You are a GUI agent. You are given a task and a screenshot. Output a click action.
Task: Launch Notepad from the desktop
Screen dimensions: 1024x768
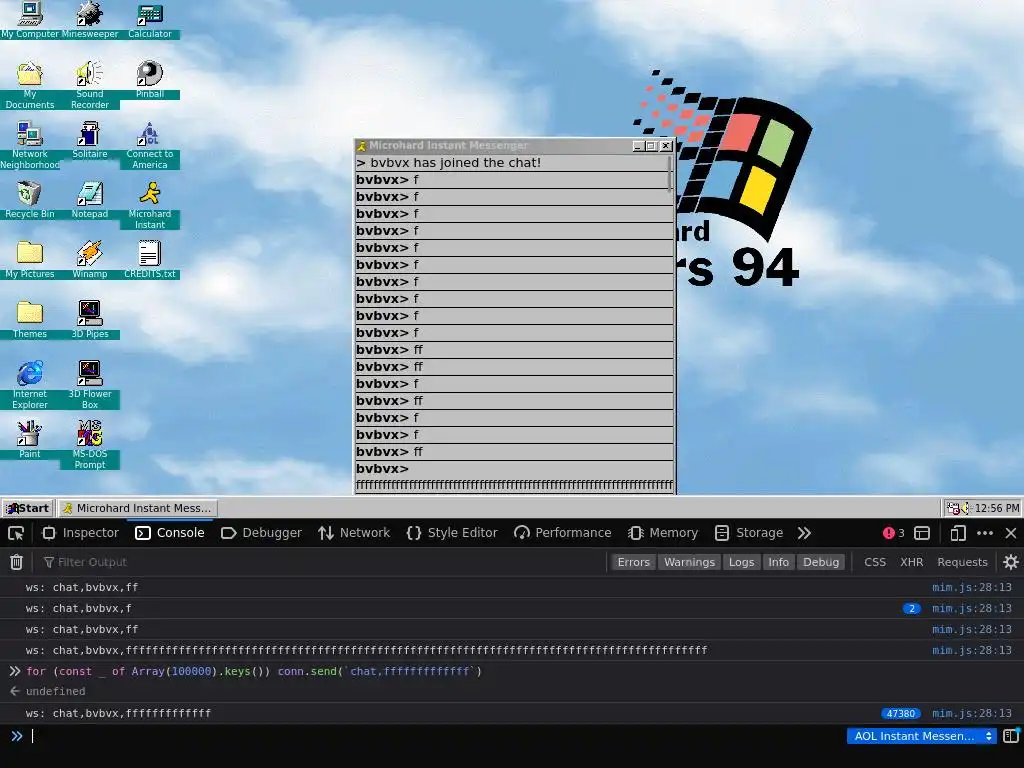pos(89,200)
